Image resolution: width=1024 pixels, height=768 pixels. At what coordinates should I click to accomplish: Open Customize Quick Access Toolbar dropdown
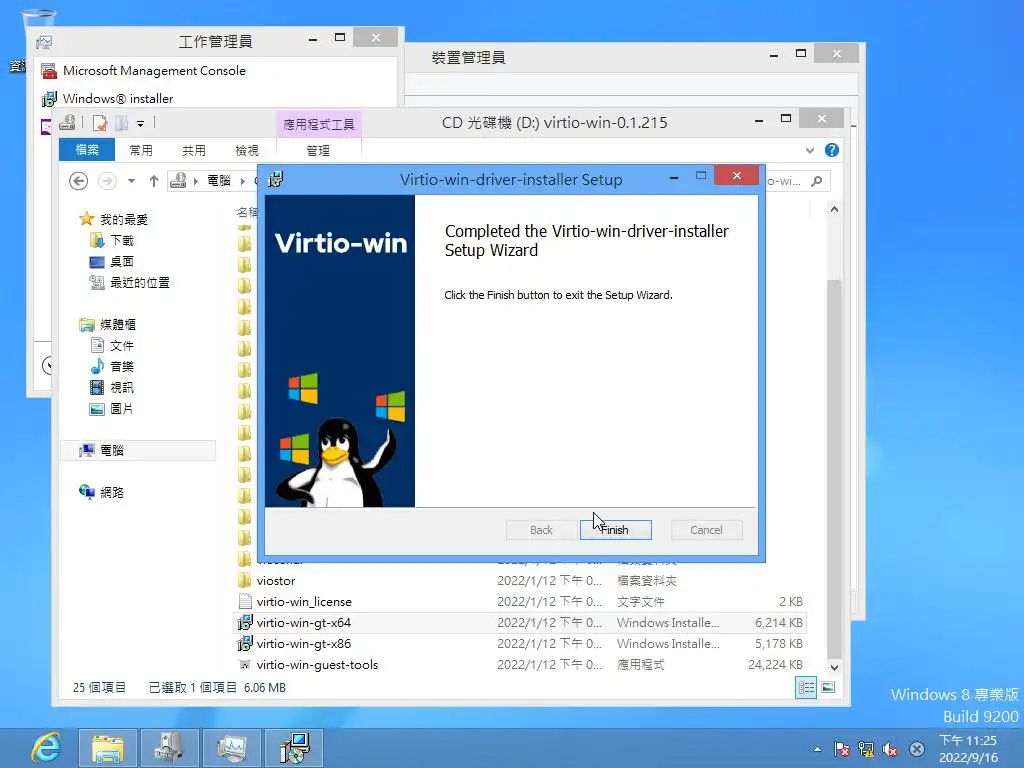point(140,123)
